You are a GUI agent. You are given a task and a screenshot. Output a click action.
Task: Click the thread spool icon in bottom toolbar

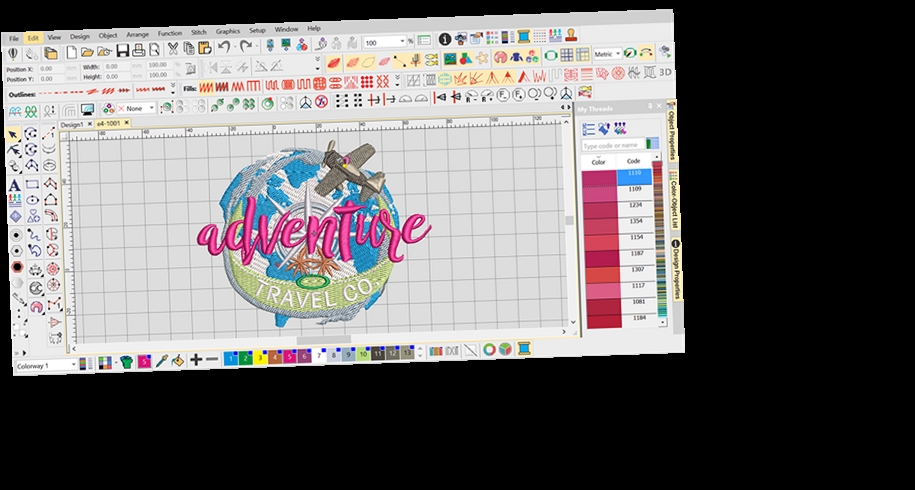[x=523, y=348]
